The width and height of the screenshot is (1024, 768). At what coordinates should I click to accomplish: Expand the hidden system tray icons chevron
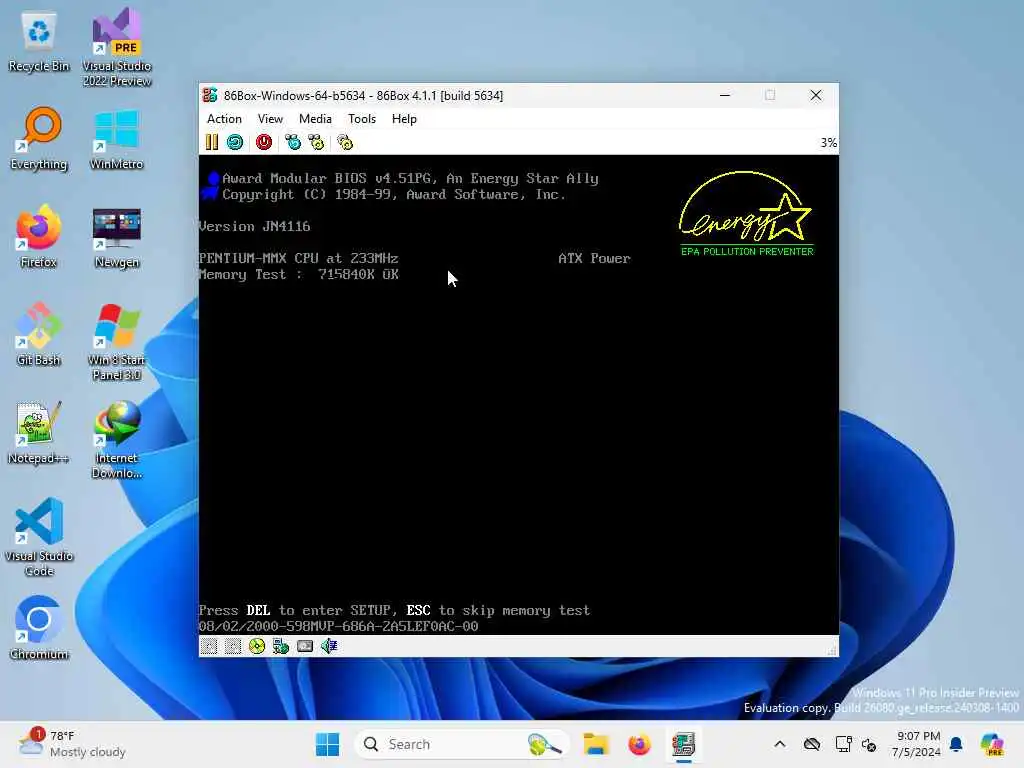pyautogui.click(x=780, y=744)
